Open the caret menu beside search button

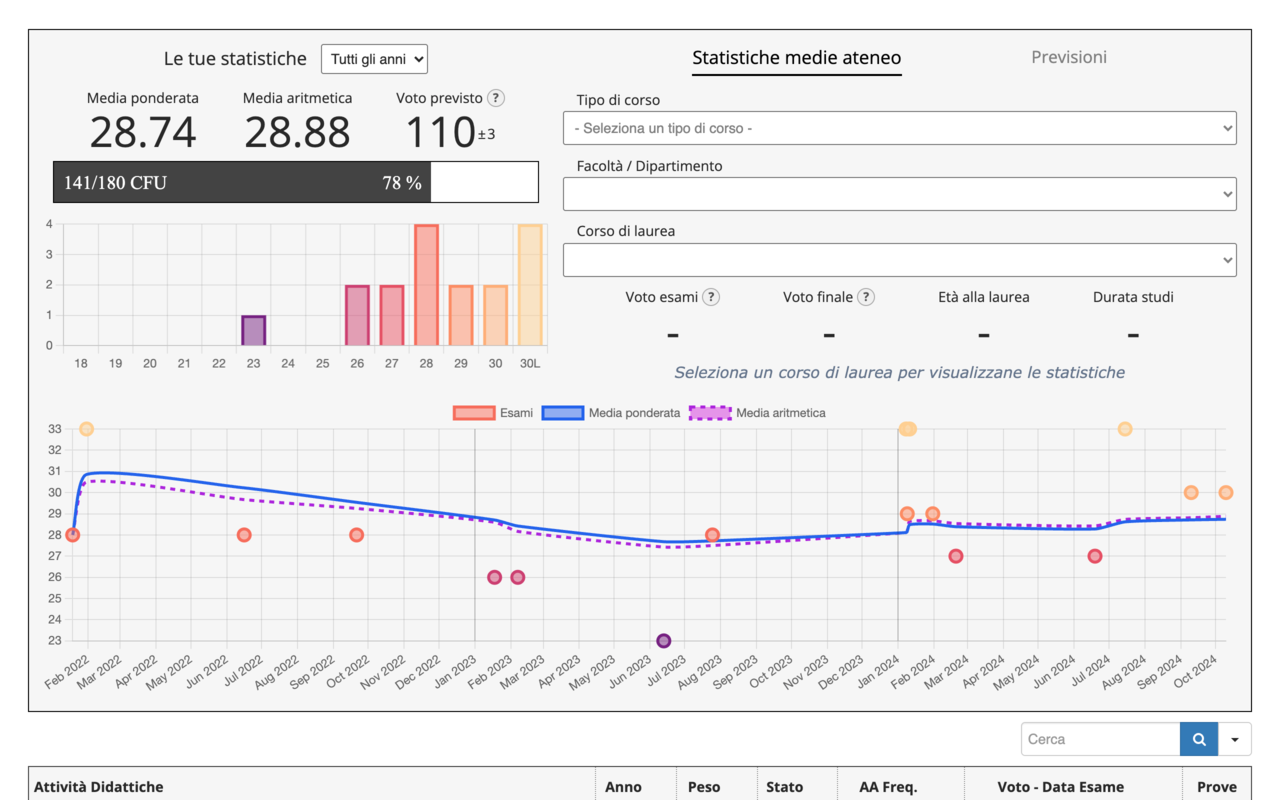point(1235,739)
